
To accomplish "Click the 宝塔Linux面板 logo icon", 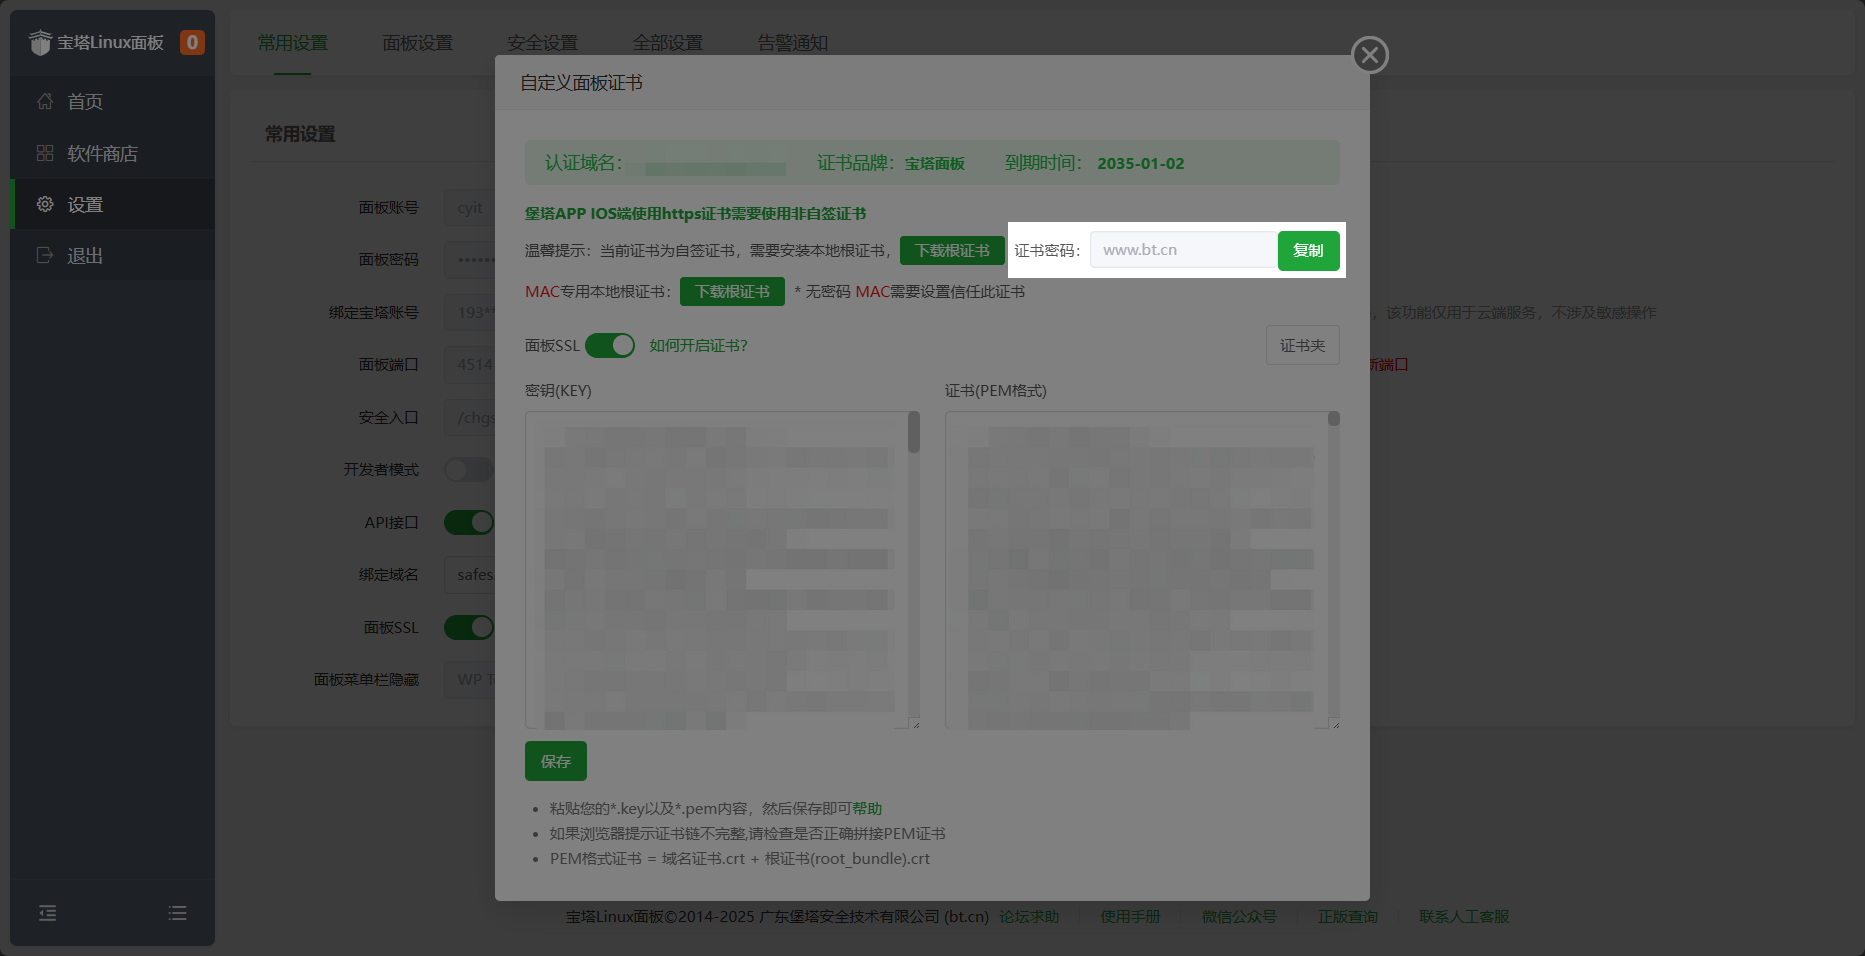I will click(x=40, y=42).
